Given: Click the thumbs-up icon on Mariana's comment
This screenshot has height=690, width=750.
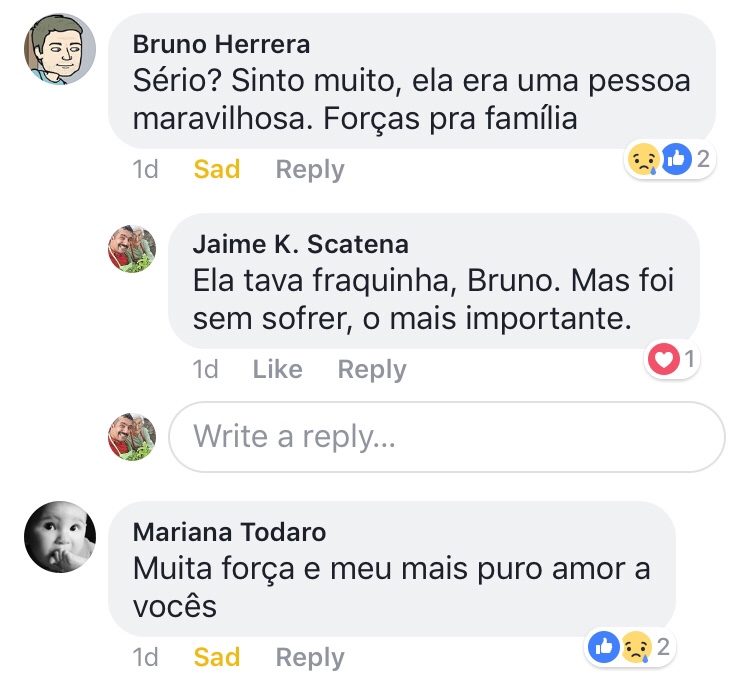Looking at the screenshot, I should tap(605, 647).
